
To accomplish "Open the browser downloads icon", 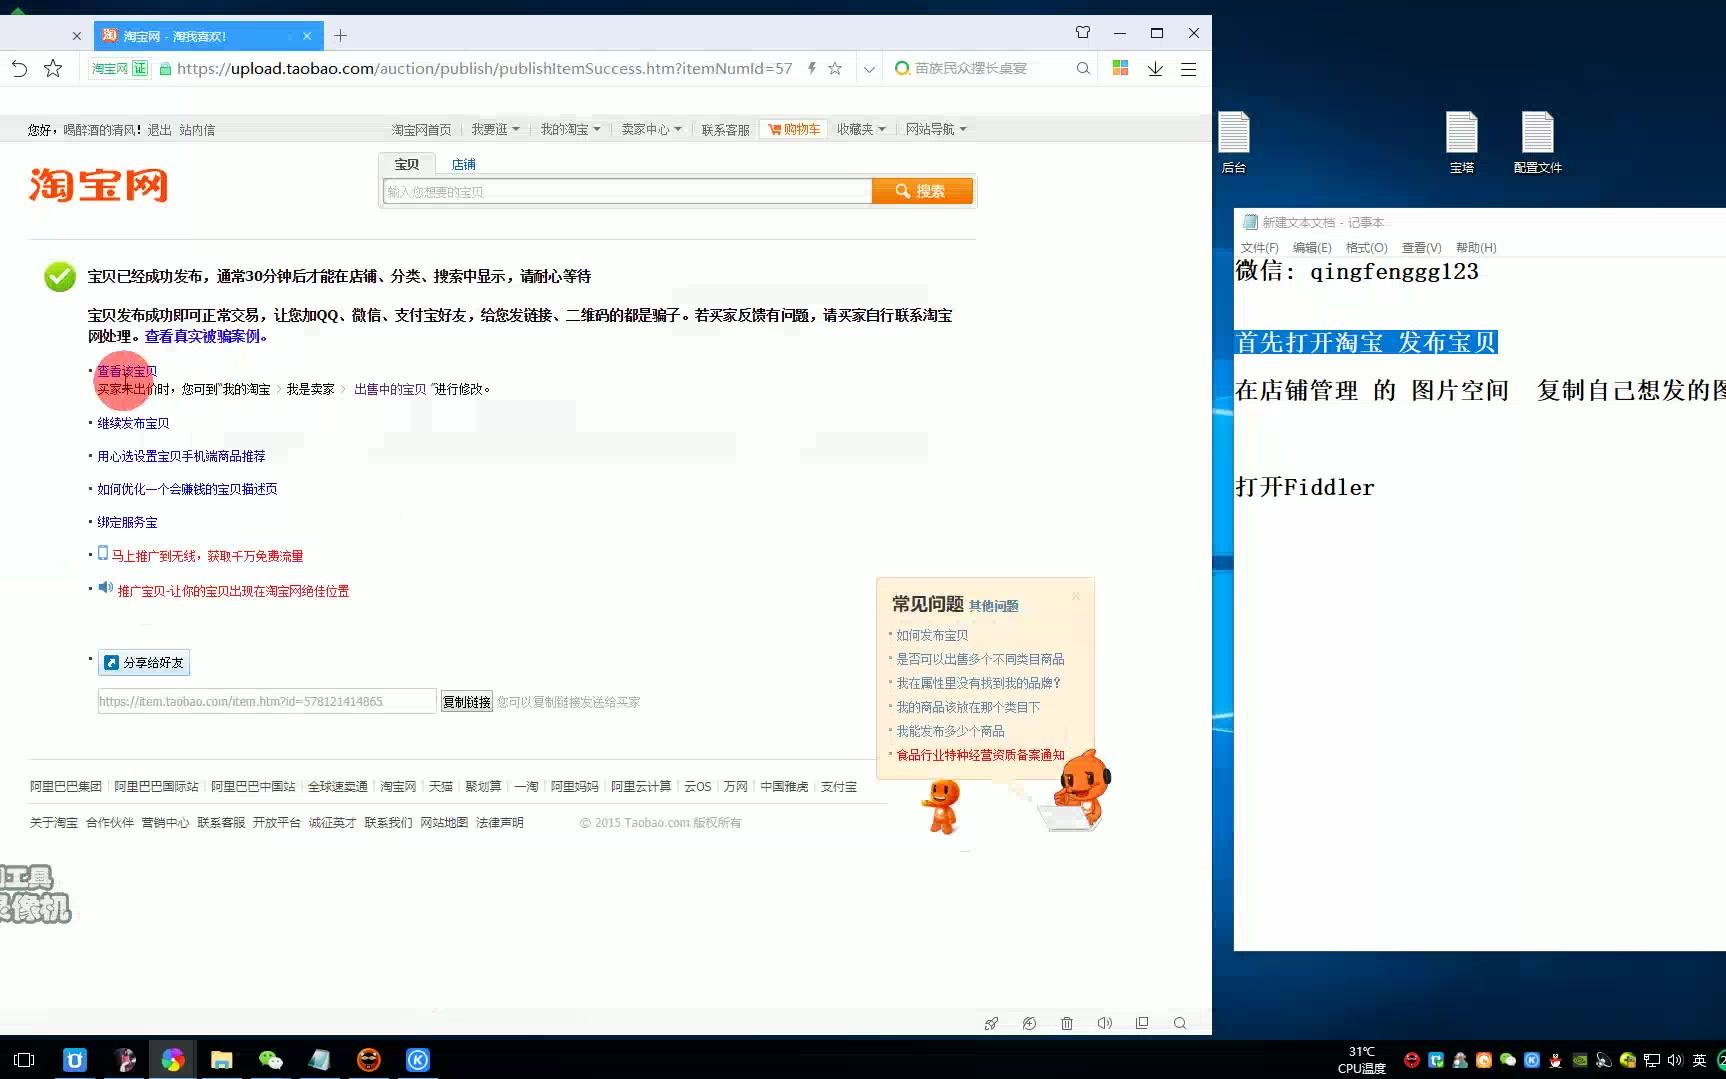I will point(1155,68).
